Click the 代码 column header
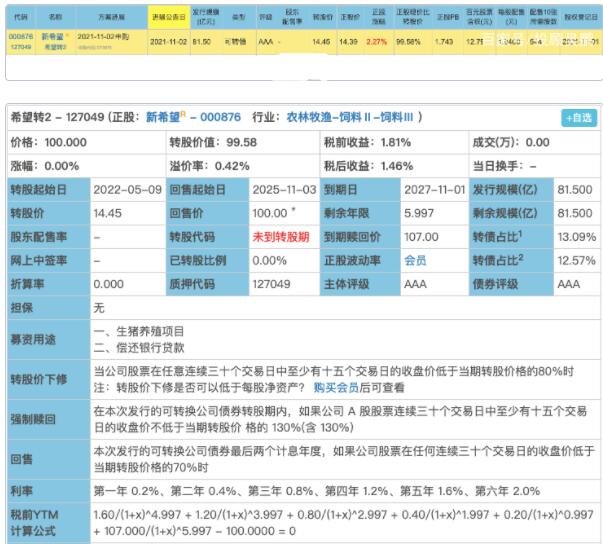The height and width of the screenshot is (544, 603). point(21,17)
